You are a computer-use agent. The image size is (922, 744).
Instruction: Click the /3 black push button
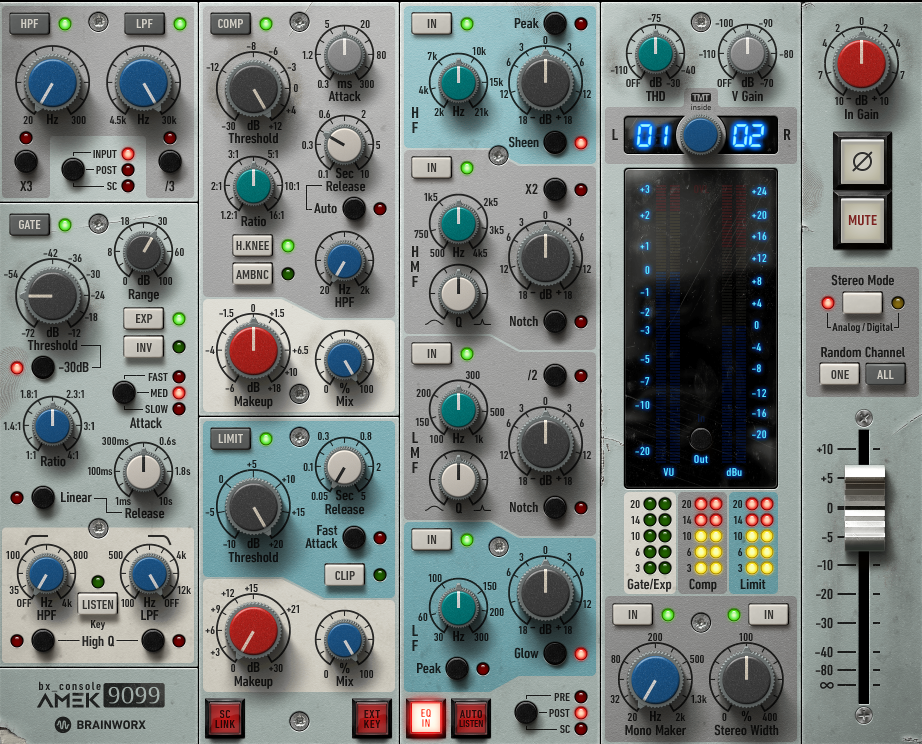169,161
